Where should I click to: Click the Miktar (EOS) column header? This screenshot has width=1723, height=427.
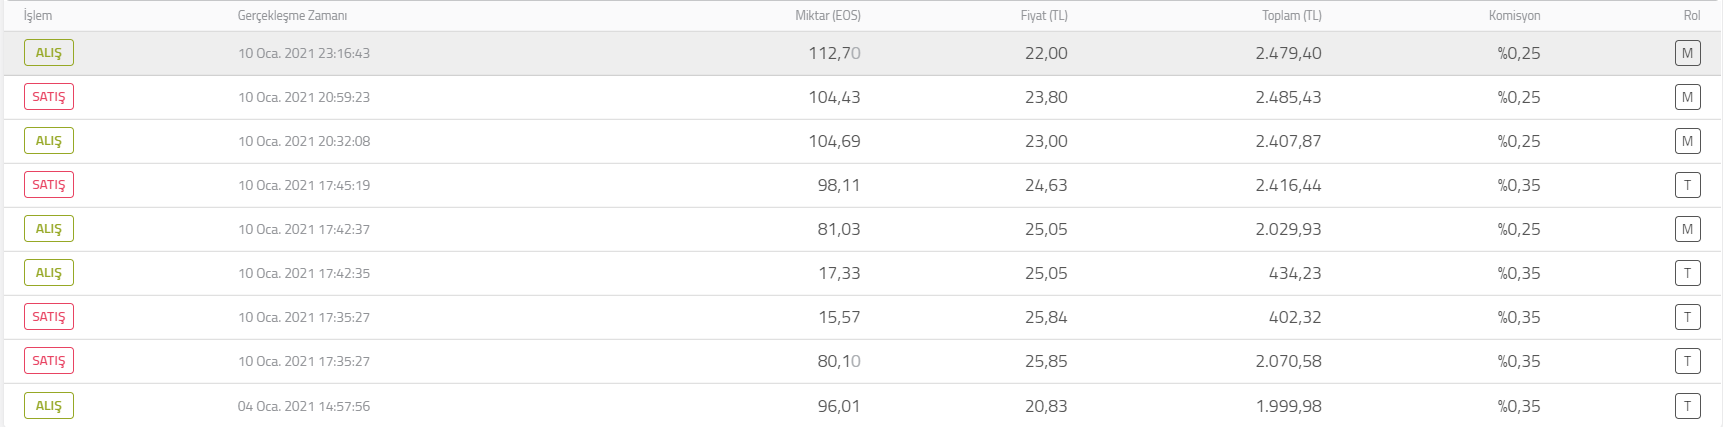(x=828, y=16)
